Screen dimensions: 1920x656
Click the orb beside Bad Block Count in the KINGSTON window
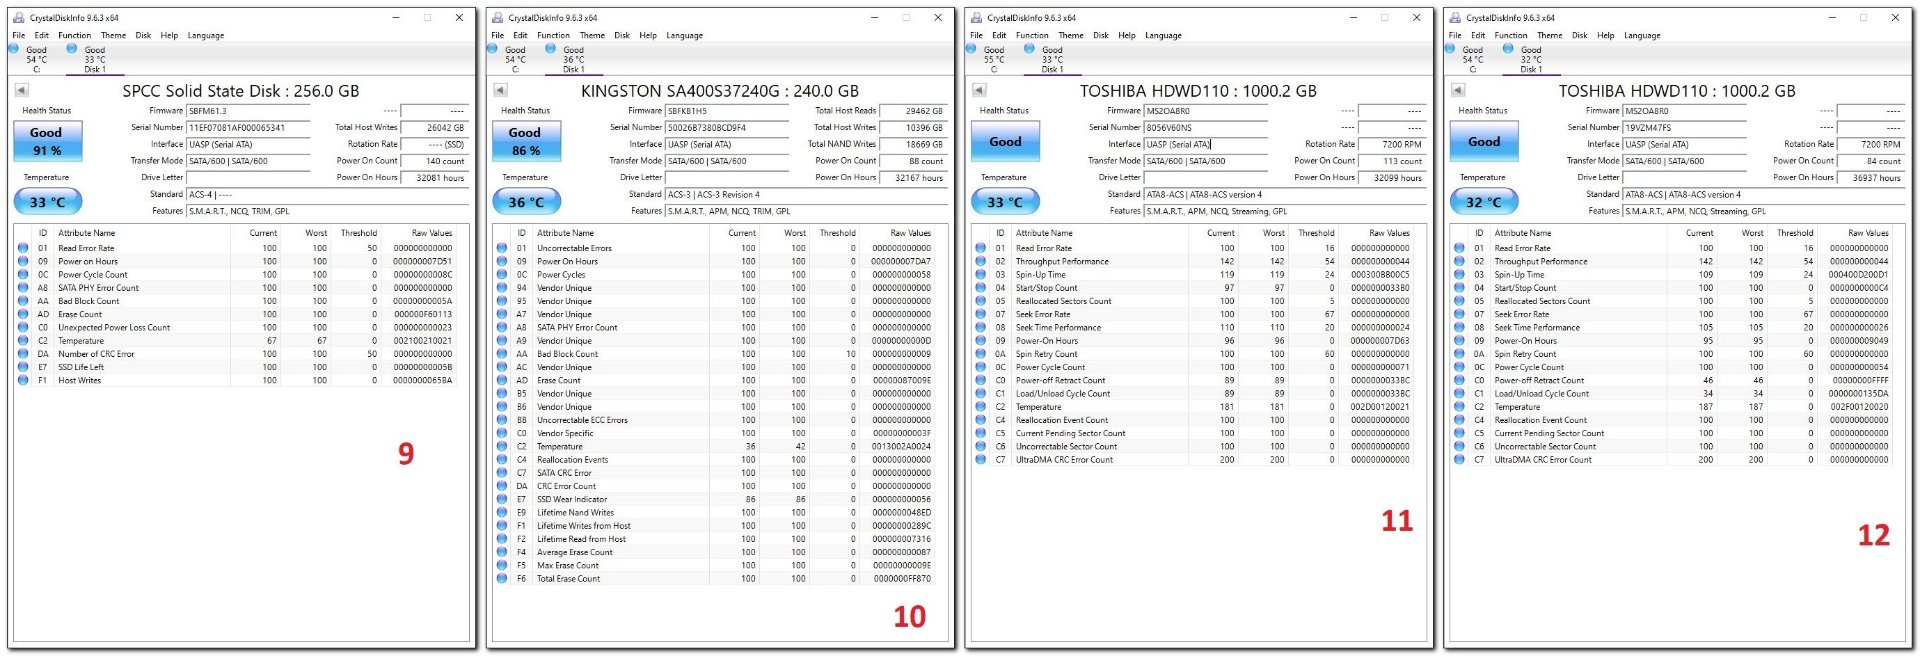point(502,354)
